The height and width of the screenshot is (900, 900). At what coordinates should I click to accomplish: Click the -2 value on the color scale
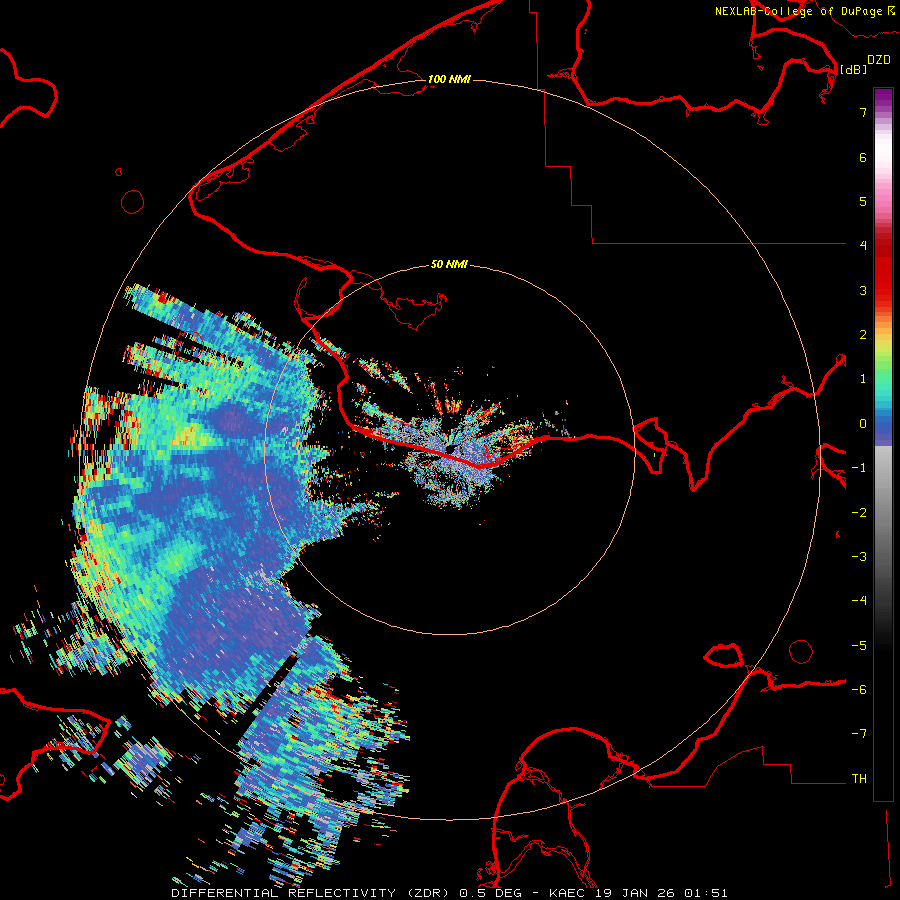859,513
